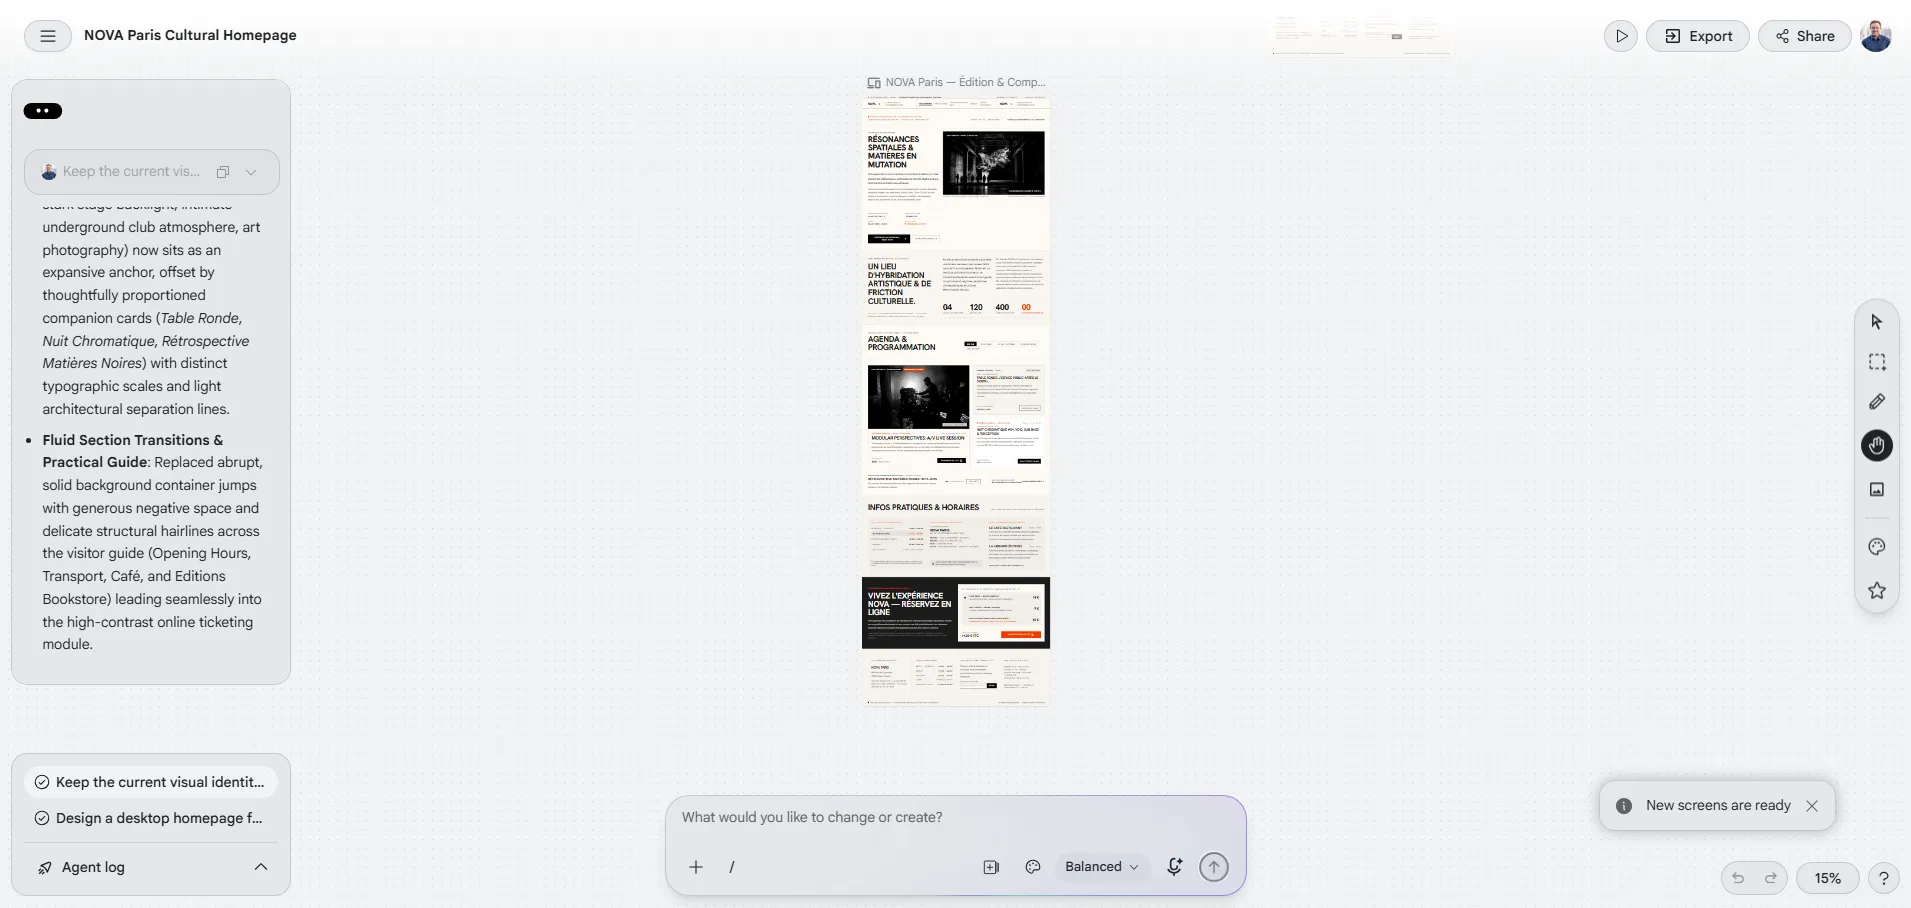Image resolution: width=1911 pixels, height=908 pixels.
Task: Click the image tool in the right toolbar
Action: (1877, 490)
